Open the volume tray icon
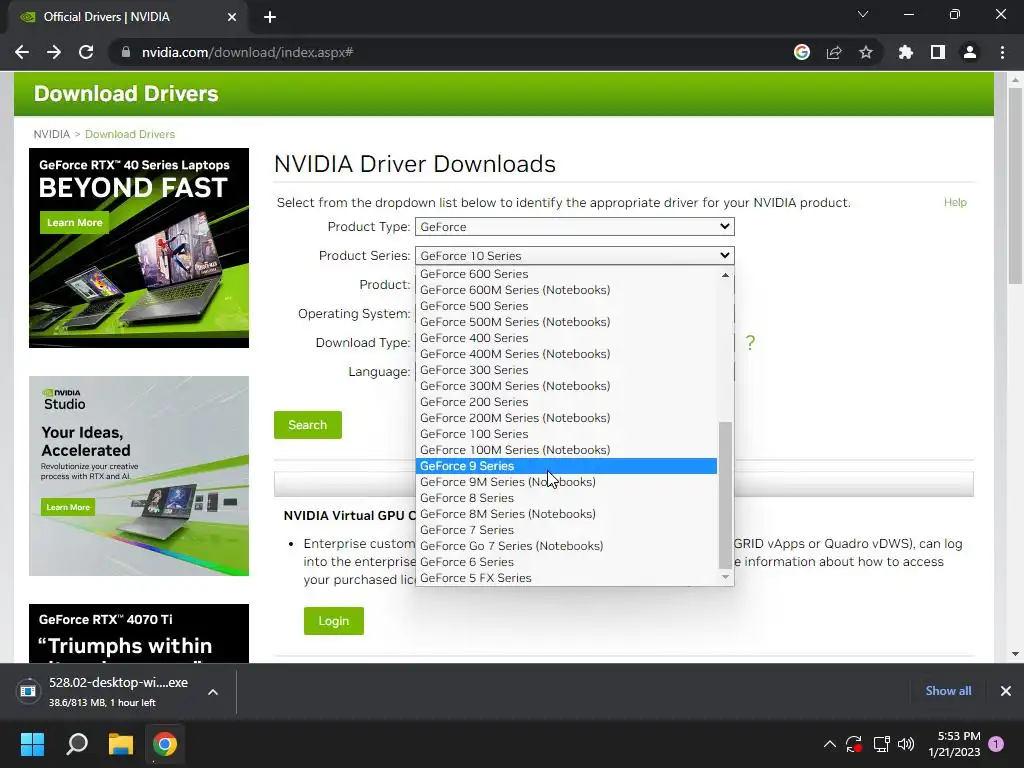1024x768 pixels. [x=906, y=744]
